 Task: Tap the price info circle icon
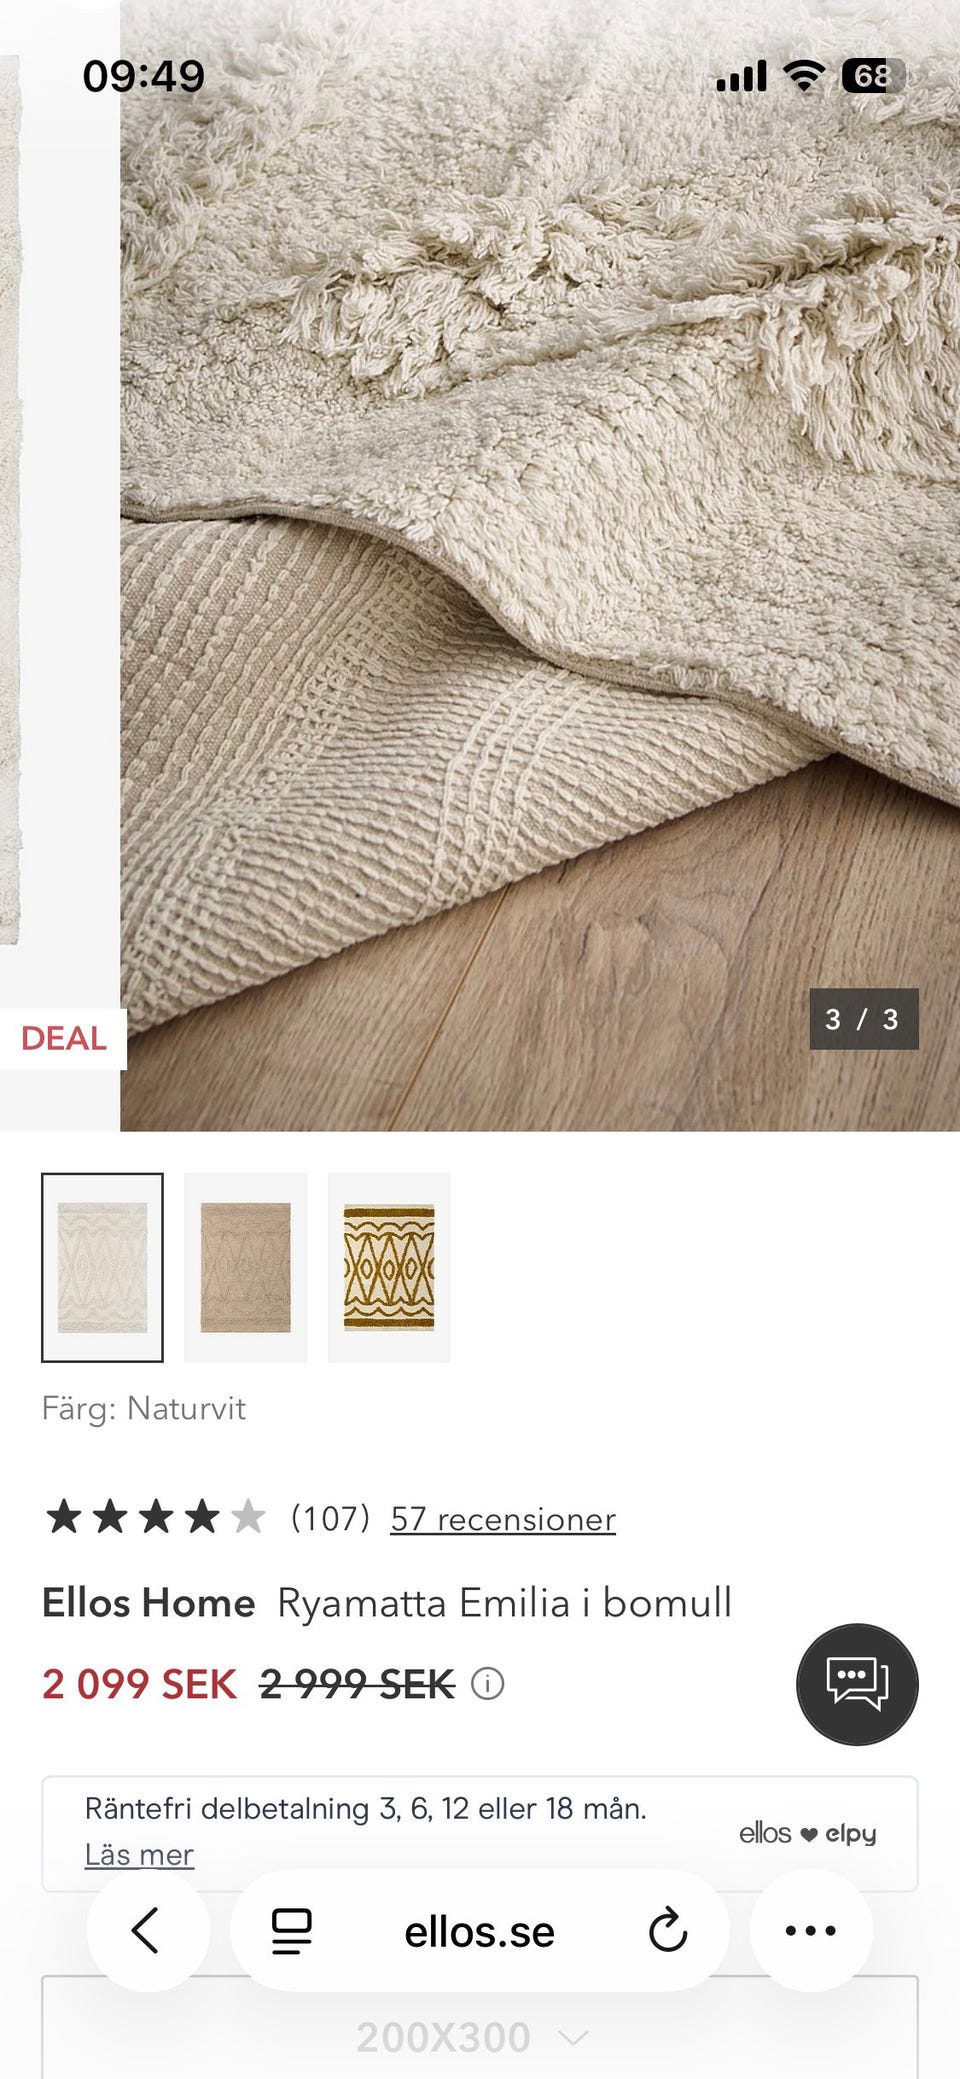click(487, 1684)
